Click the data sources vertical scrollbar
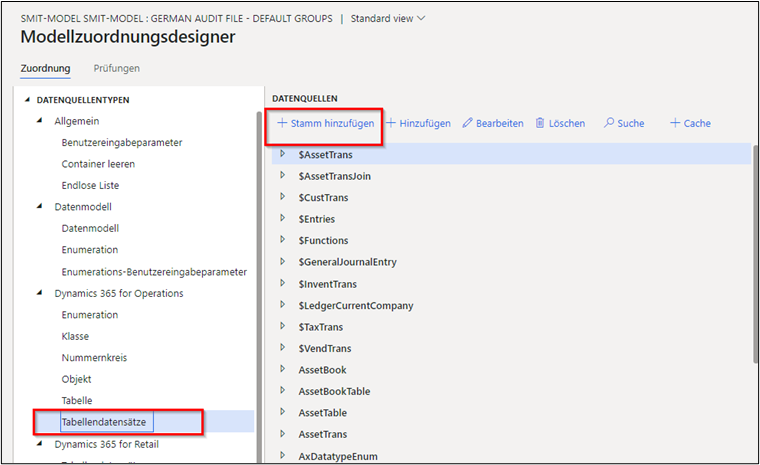The height and width of the screenshot is (465, 760). click(x=754, y=250)
